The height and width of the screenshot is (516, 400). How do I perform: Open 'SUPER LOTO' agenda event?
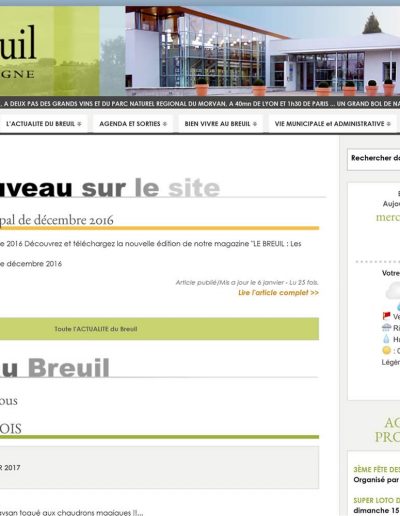[377, 501]
